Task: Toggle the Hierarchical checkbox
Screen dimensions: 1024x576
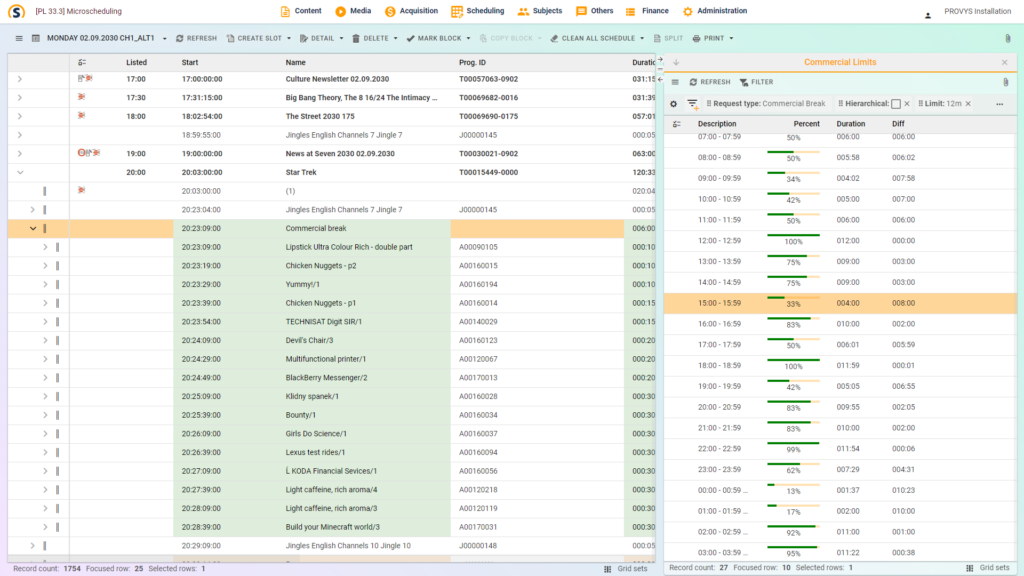Action: click(x=896, y=104)
